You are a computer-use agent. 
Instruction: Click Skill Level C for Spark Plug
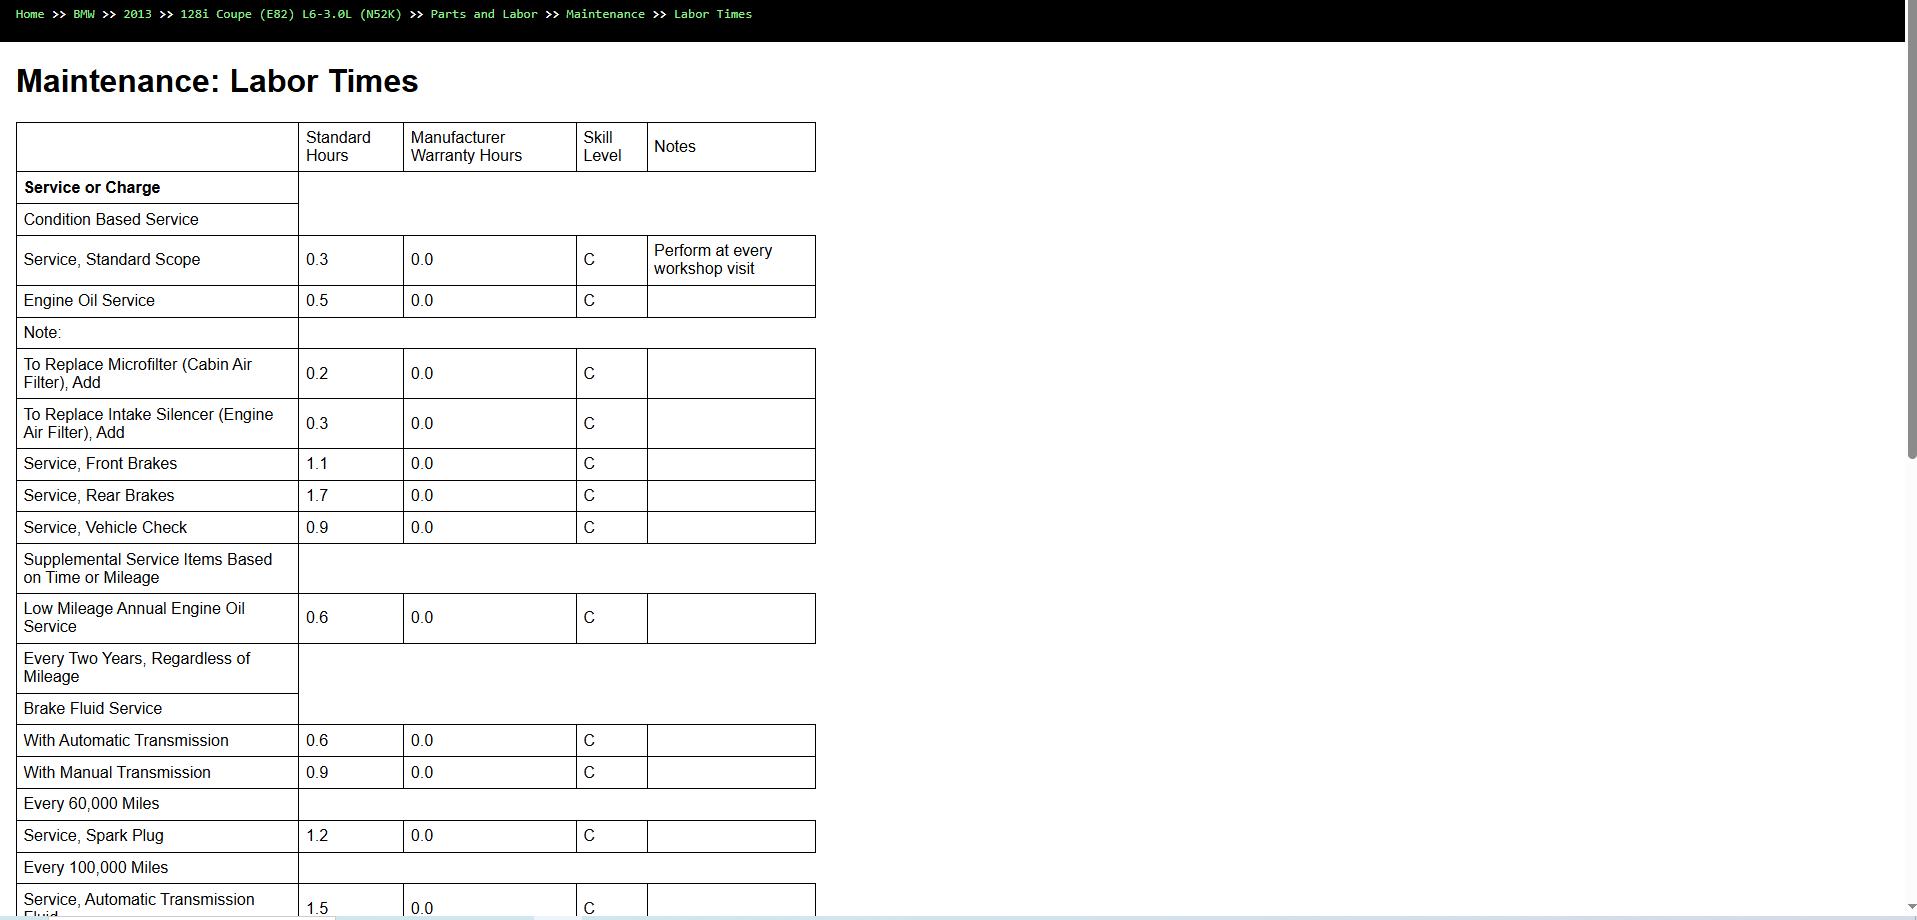[x=612, y=836]
